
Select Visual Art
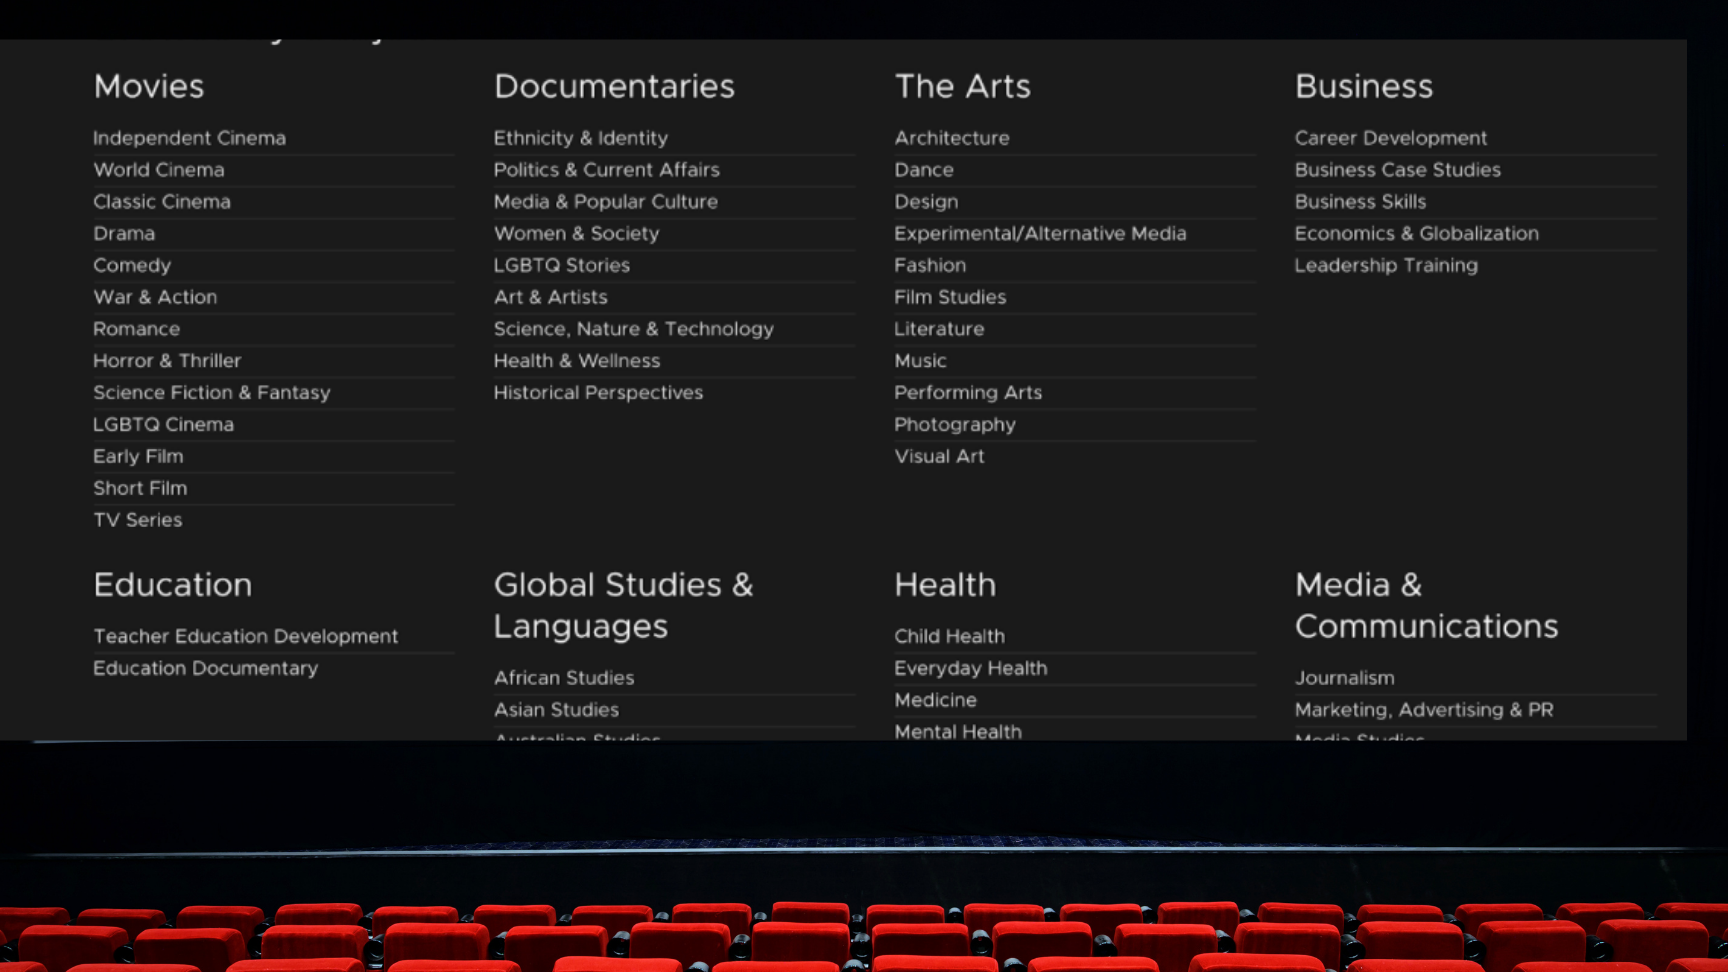point(939,457)
